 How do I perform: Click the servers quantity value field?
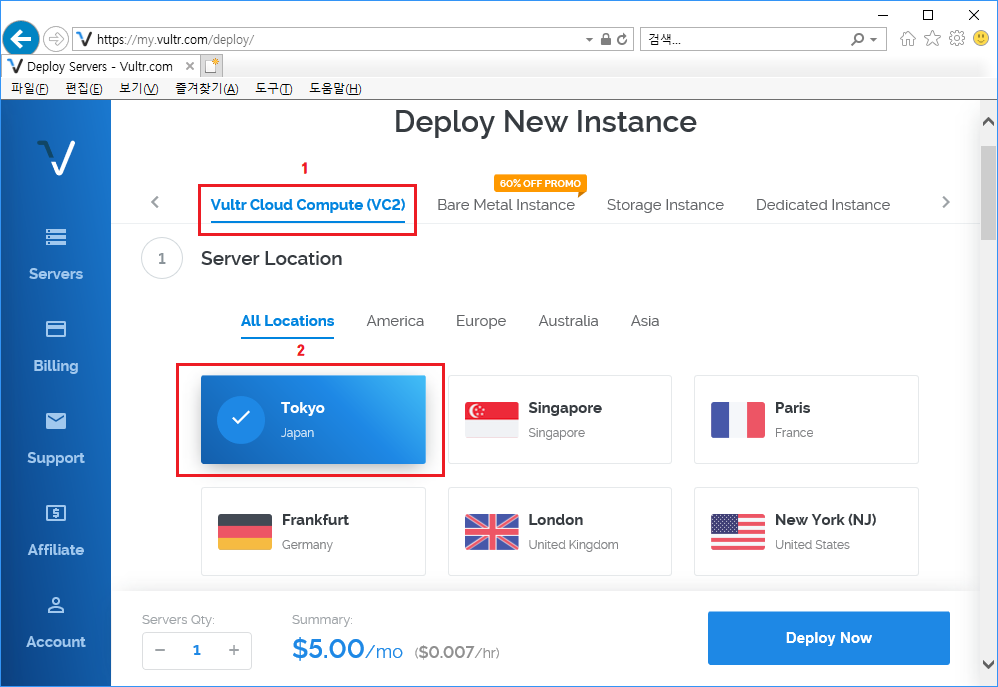point(197,650)
